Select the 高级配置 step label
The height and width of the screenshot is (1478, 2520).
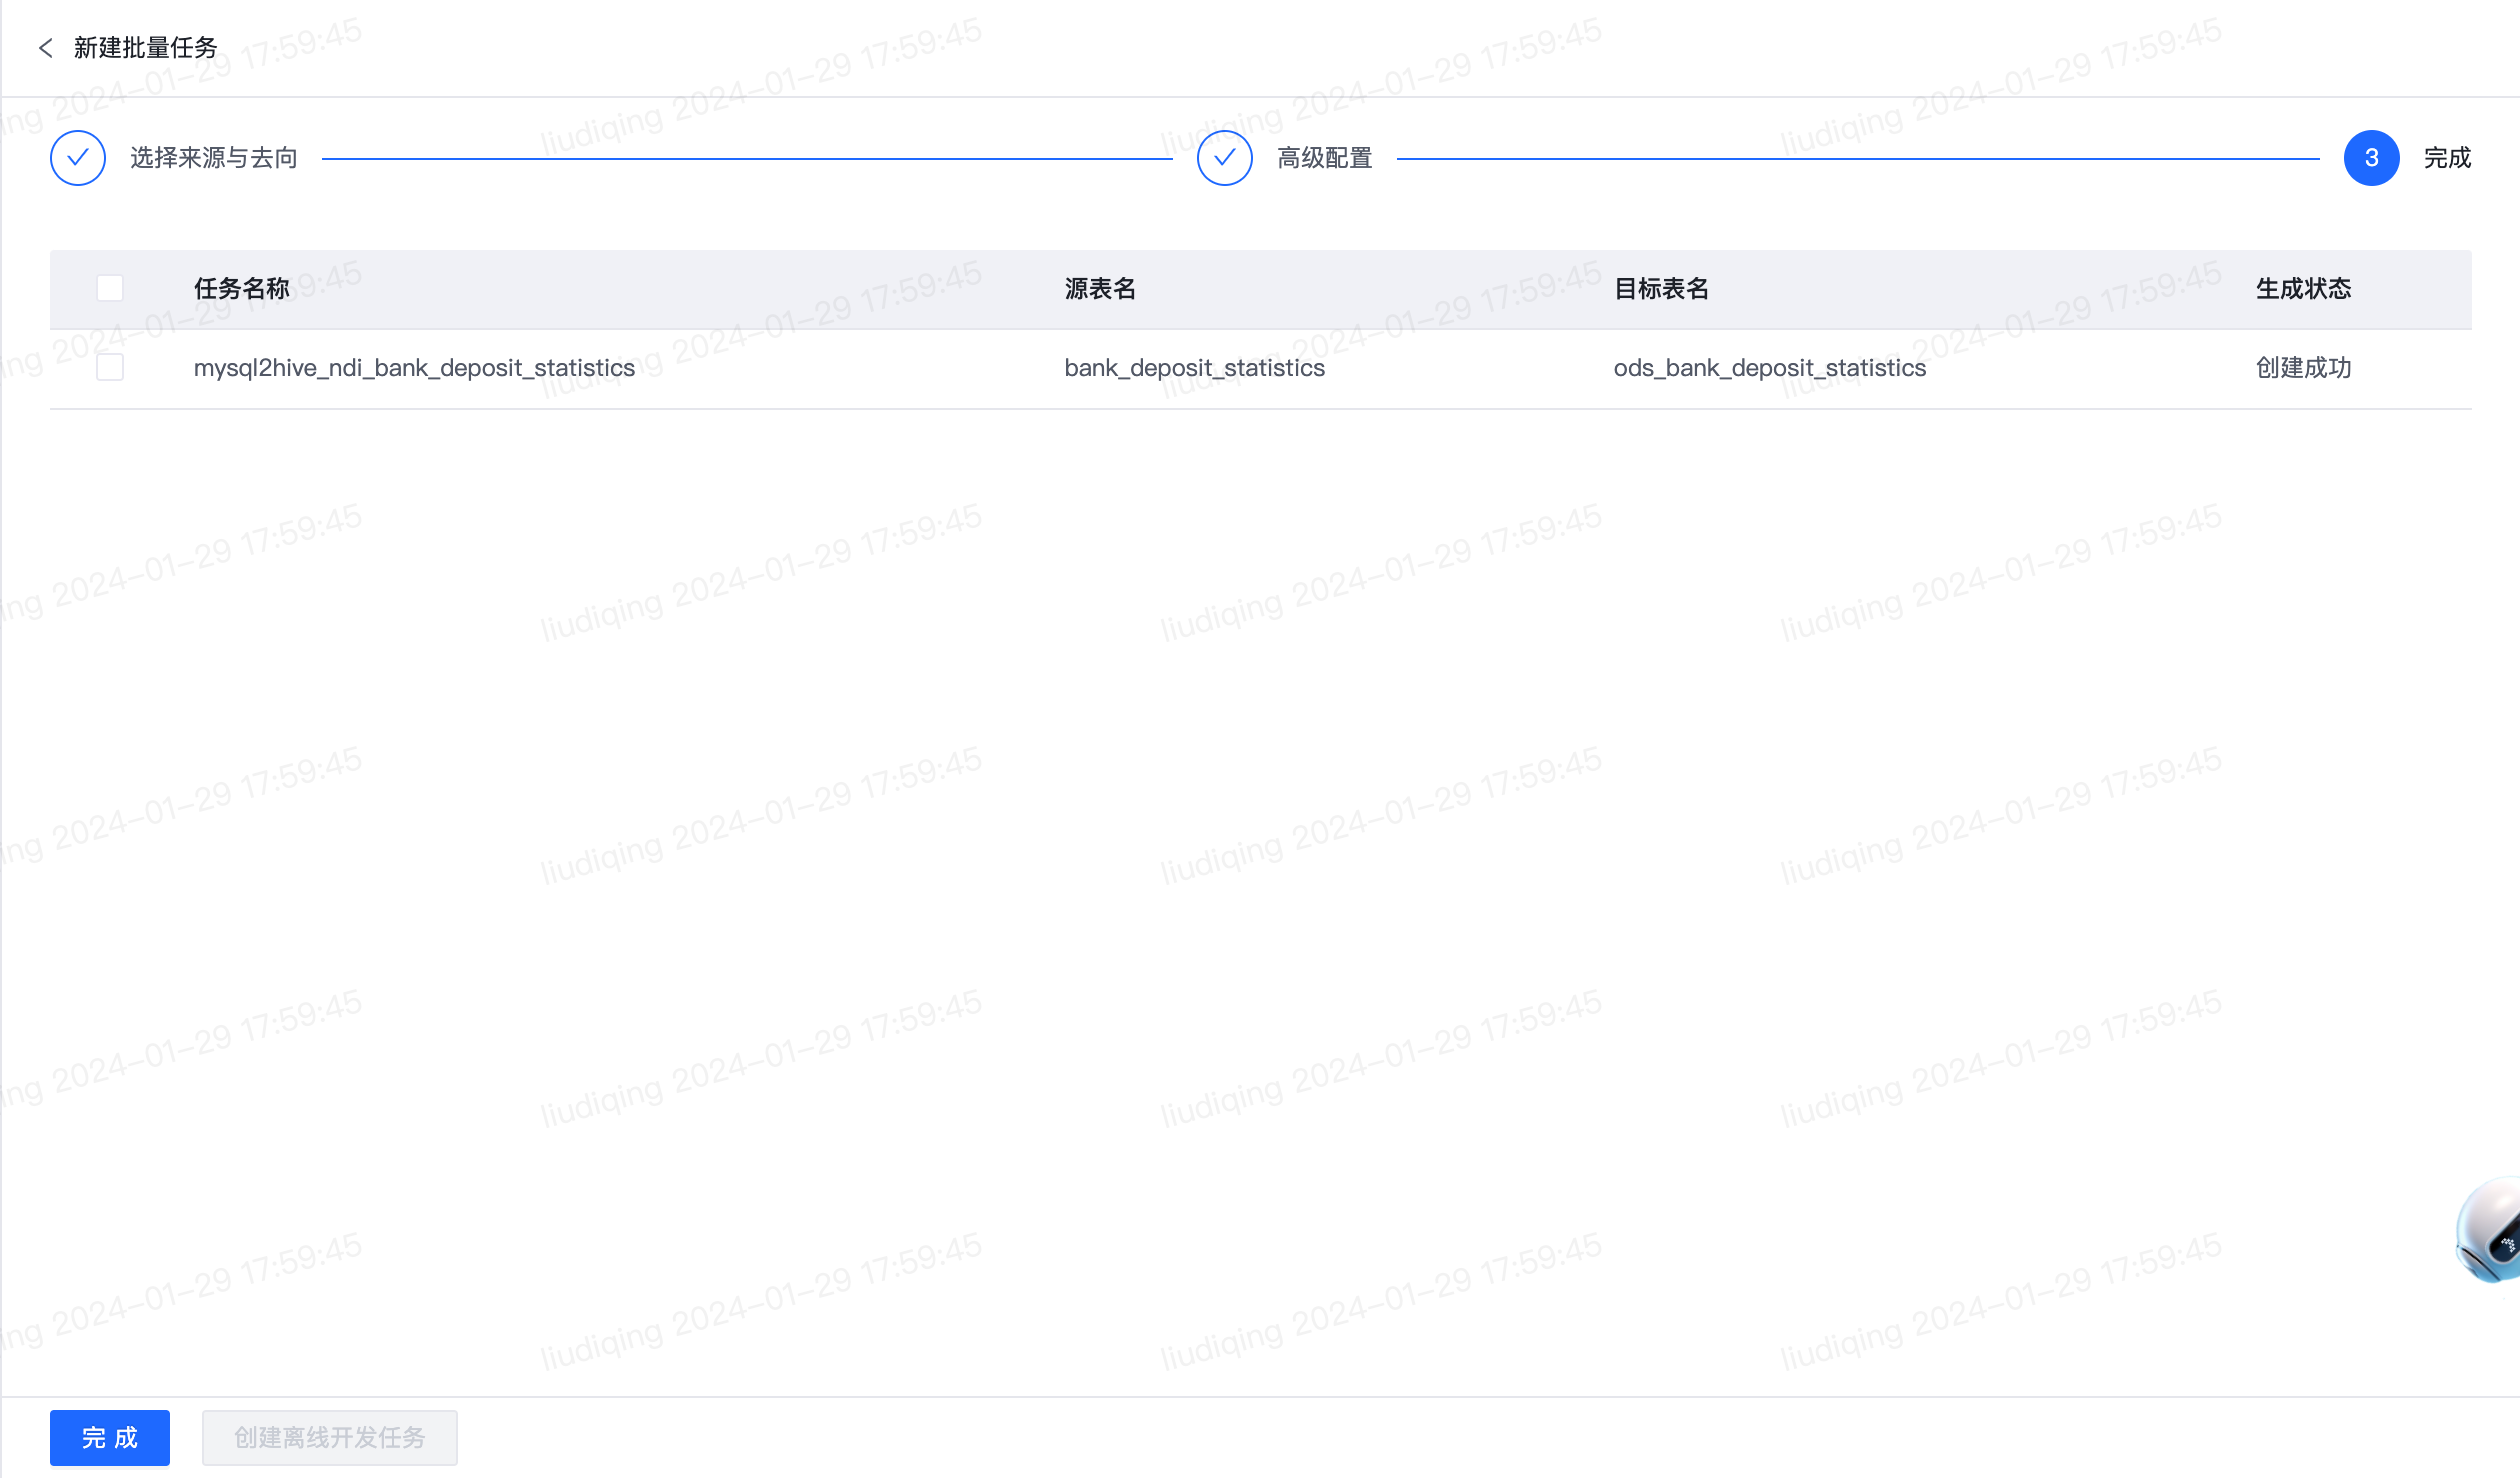[1325, 158]
